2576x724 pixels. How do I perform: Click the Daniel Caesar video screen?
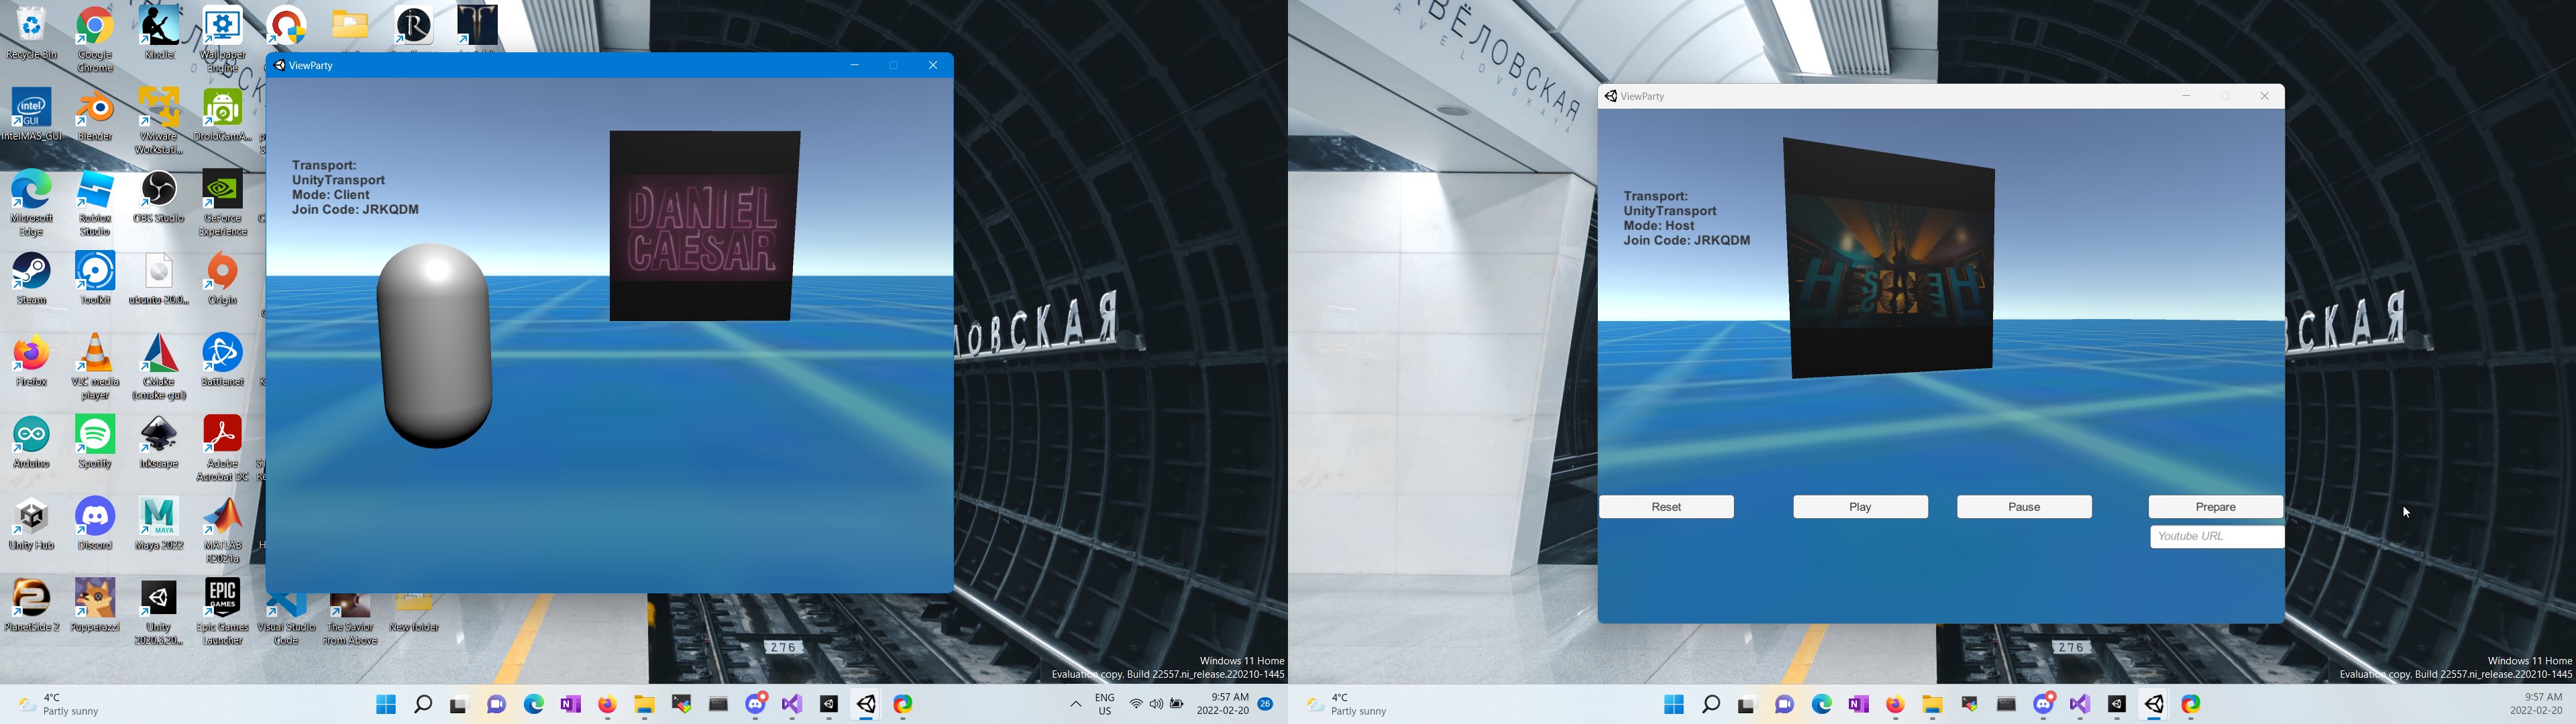pyautogui.click(x=704, y=226)
